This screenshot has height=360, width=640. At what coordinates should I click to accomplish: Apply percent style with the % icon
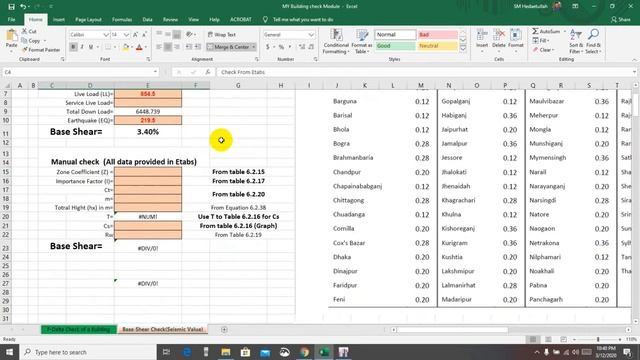[x=281, y=47]
